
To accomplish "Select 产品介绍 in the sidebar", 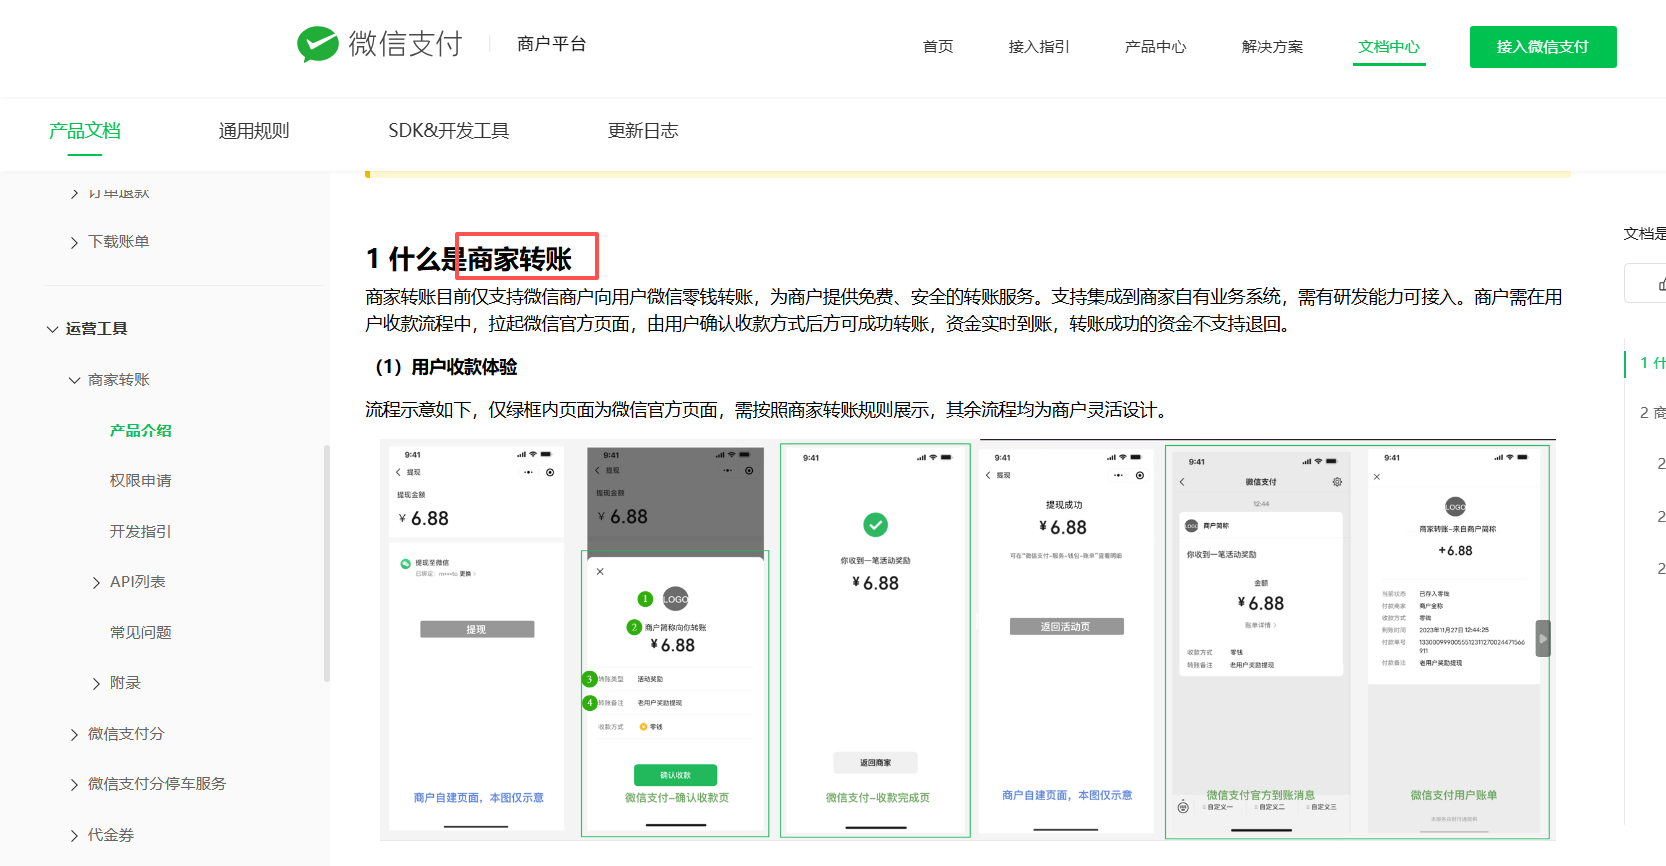I will point(141,431).
